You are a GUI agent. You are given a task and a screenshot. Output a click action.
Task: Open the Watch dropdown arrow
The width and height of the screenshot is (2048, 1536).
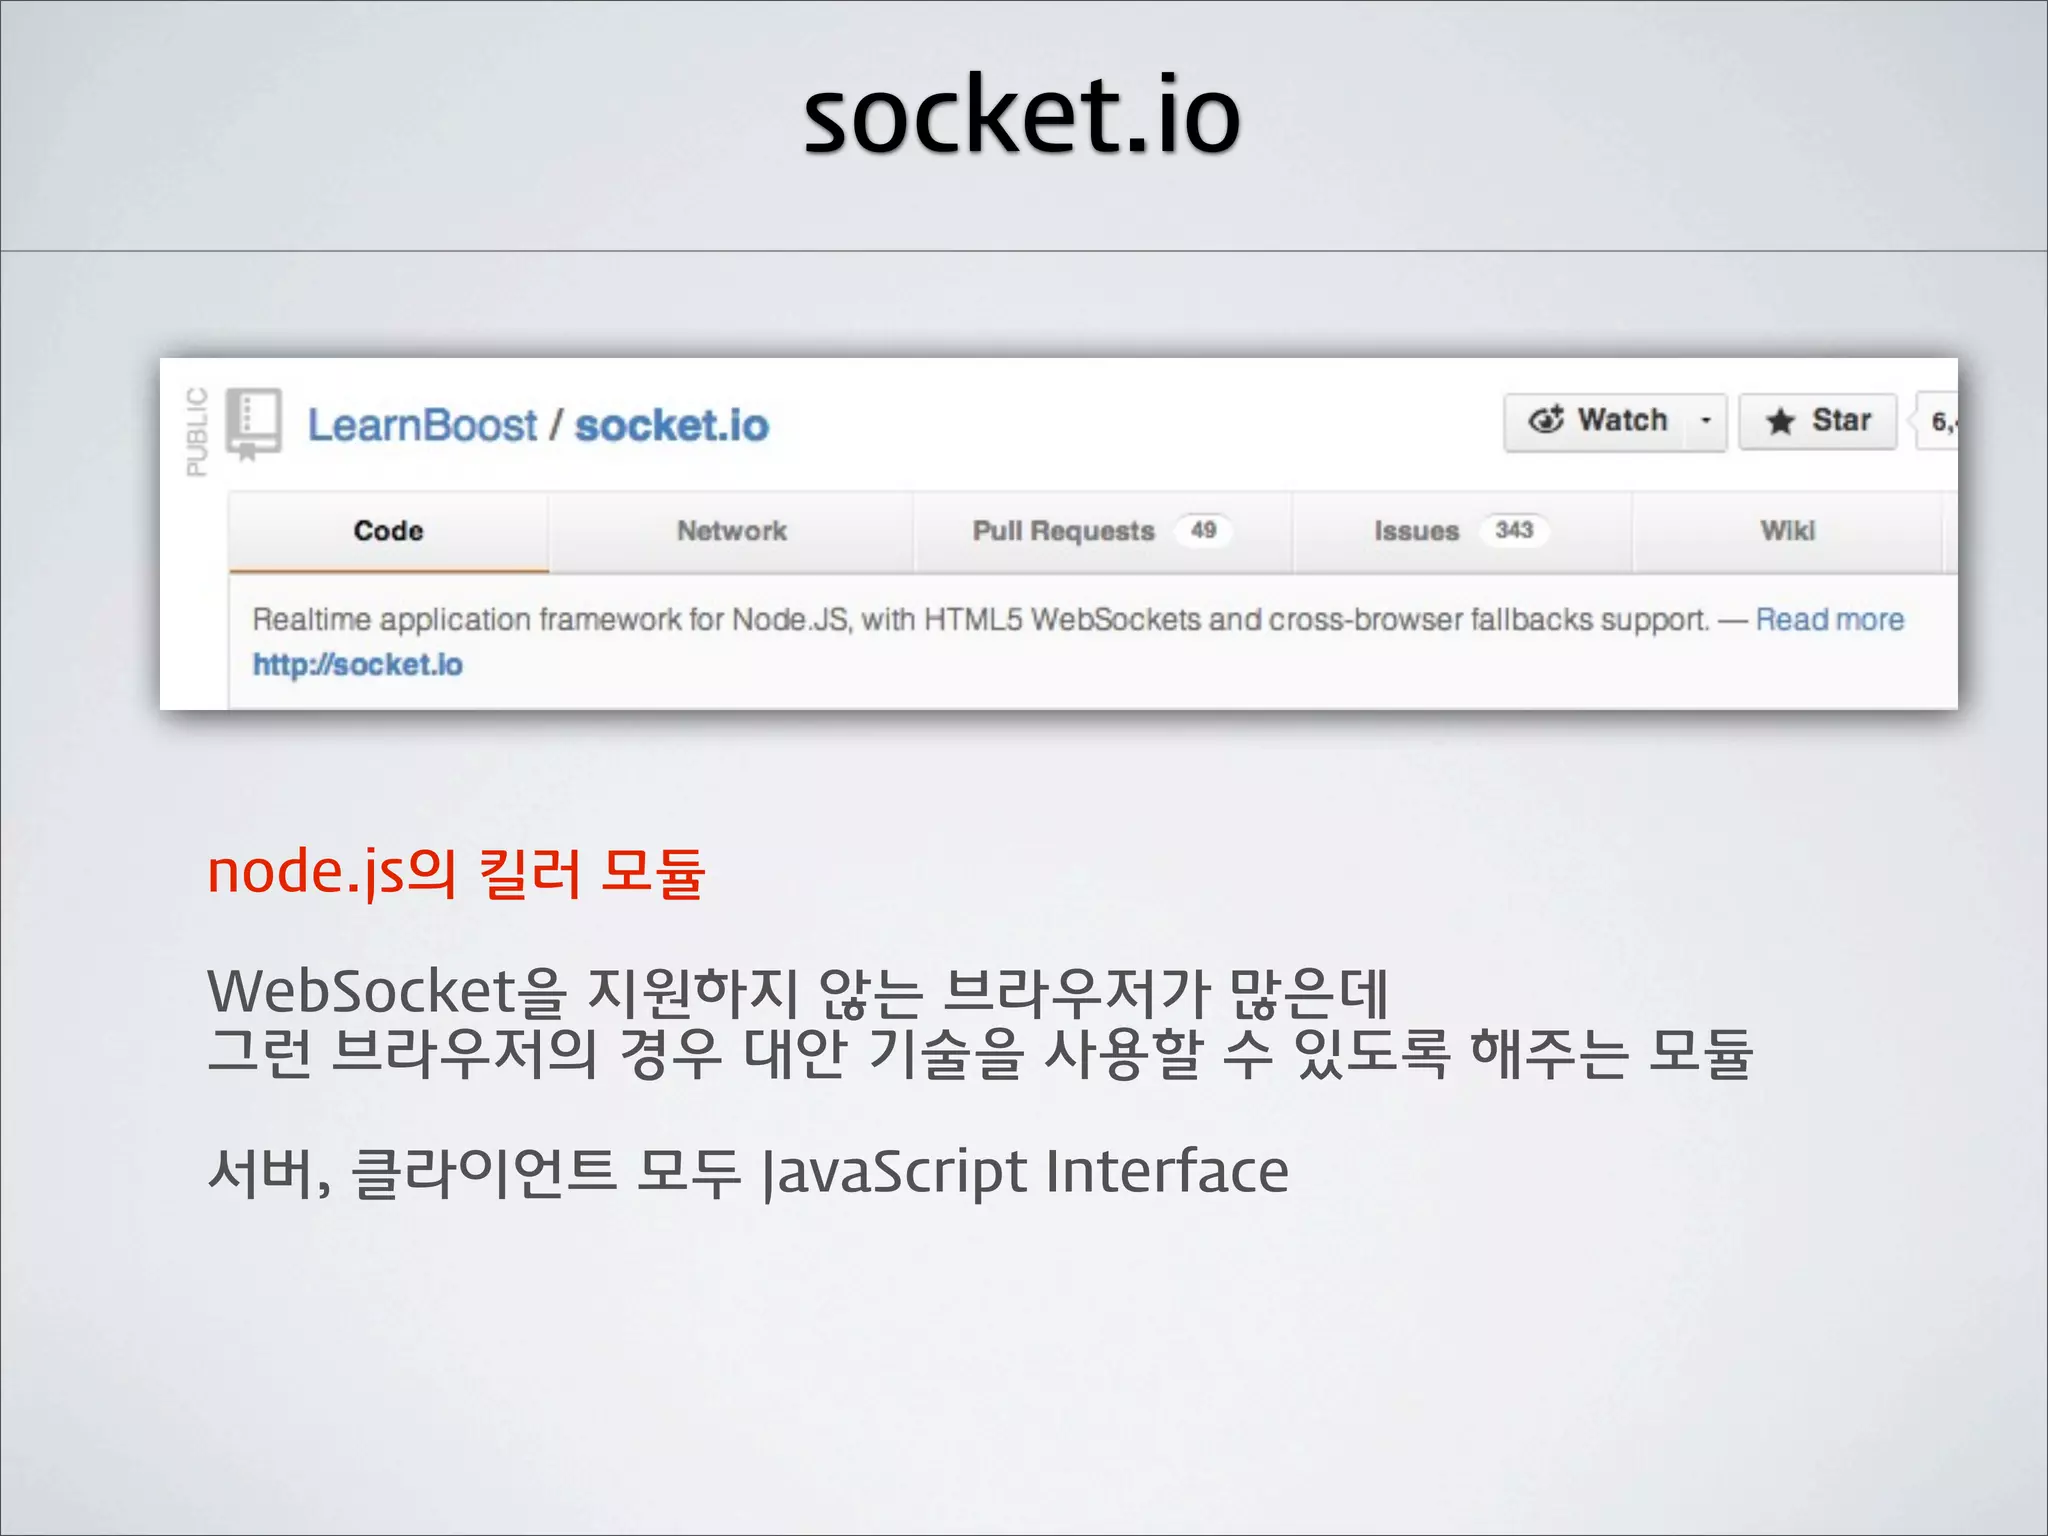[x=1706, y=421]
